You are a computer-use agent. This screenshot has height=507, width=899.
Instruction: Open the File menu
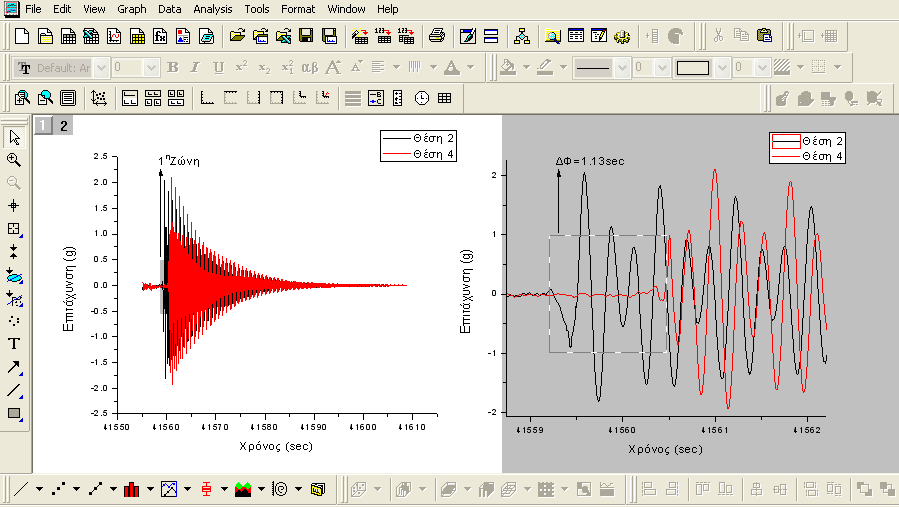pos(33,9)
